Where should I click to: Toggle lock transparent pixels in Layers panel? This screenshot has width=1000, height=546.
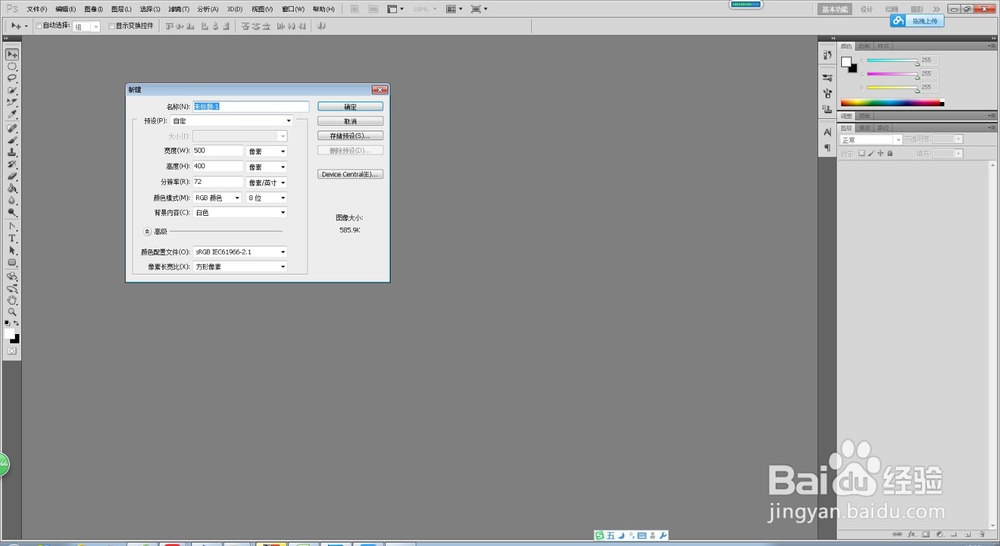(862, 154)
